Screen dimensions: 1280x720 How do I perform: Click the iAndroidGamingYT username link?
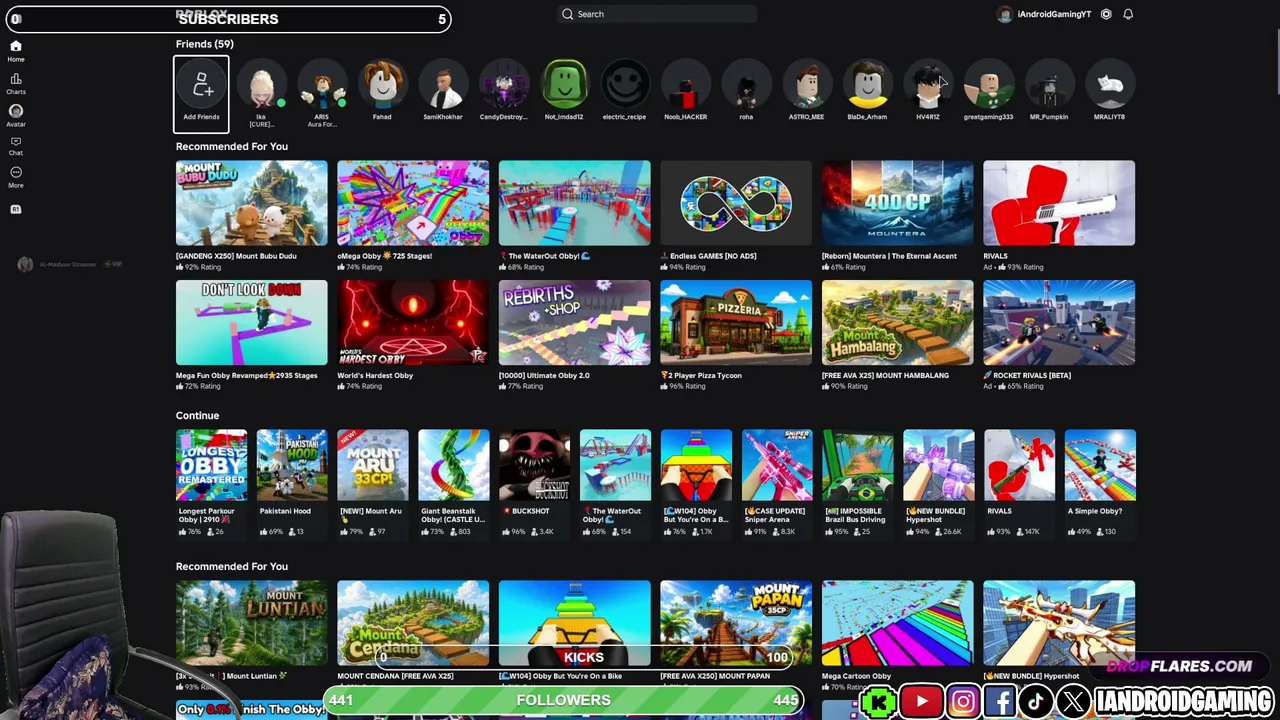pyautogui.click(x=1054, y=14)
